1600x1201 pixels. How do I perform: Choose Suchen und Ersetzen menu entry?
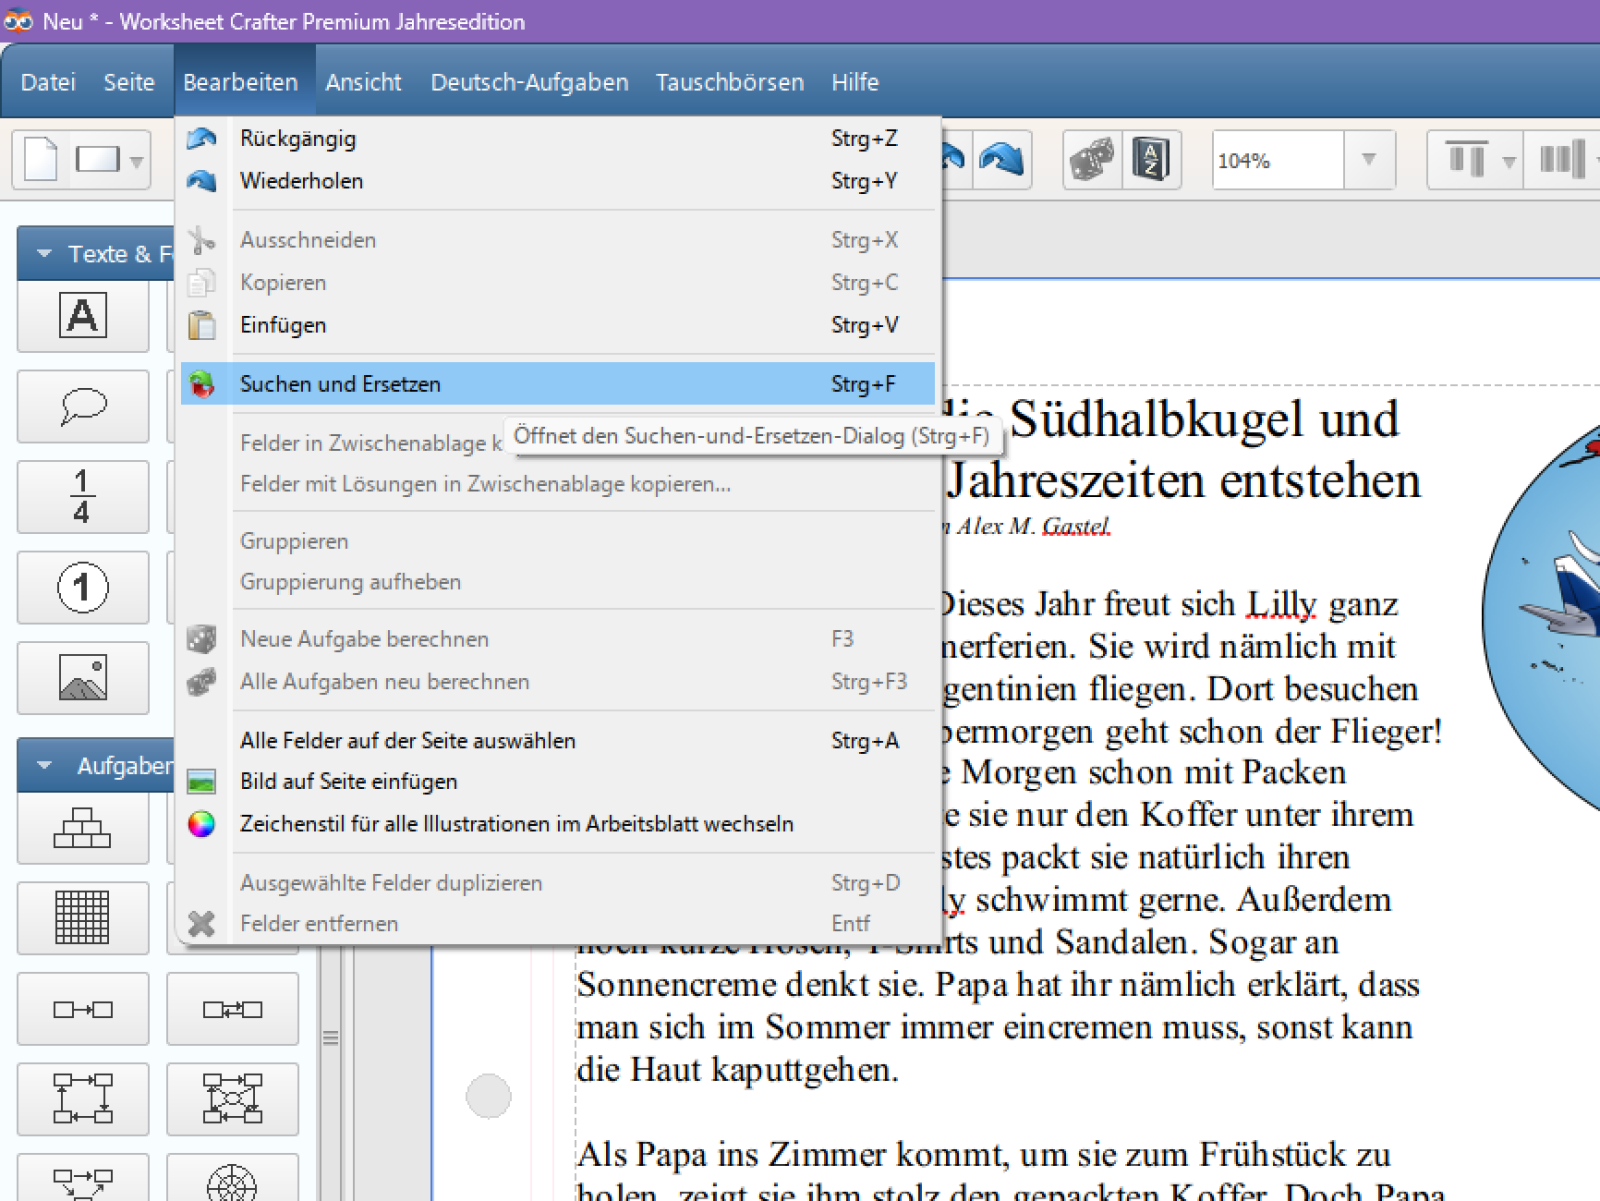[340, 384]
